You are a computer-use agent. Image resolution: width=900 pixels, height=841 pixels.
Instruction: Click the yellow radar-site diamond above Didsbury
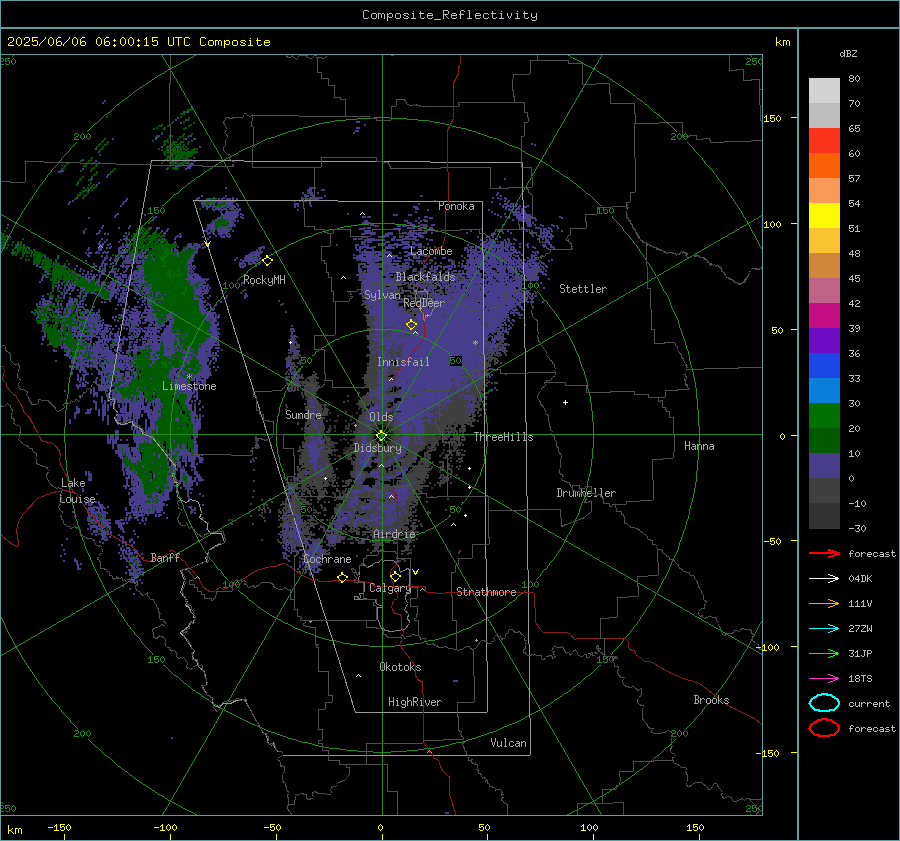coord(381,436)
